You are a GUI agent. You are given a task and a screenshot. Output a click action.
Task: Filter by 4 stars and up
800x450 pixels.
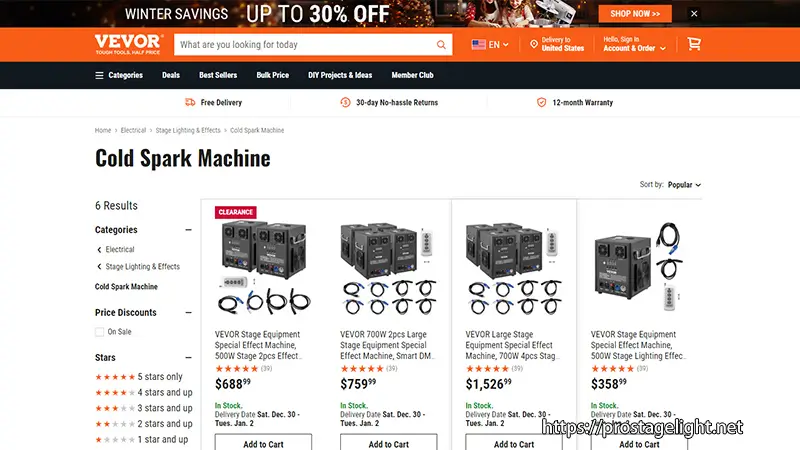144,393
